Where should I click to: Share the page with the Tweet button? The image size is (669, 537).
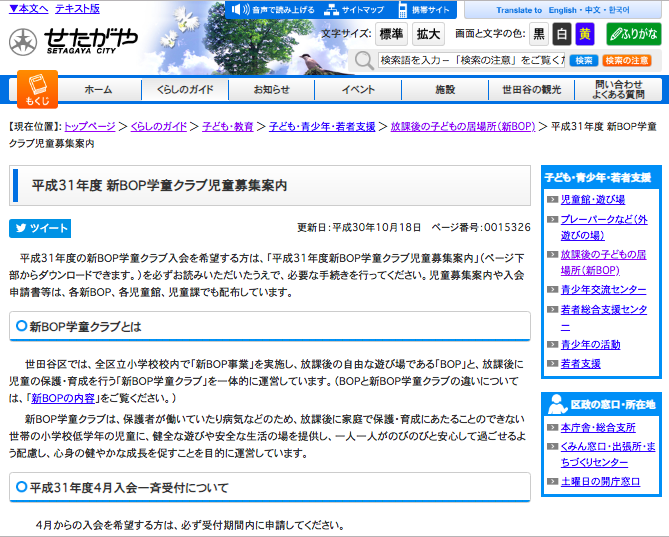(40, 228)
